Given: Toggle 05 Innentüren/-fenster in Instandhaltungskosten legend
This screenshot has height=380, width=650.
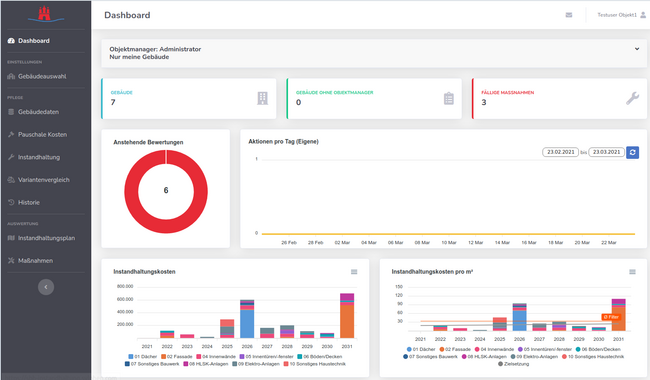Looking at the screenshot, I should click(x=266, y=356).
